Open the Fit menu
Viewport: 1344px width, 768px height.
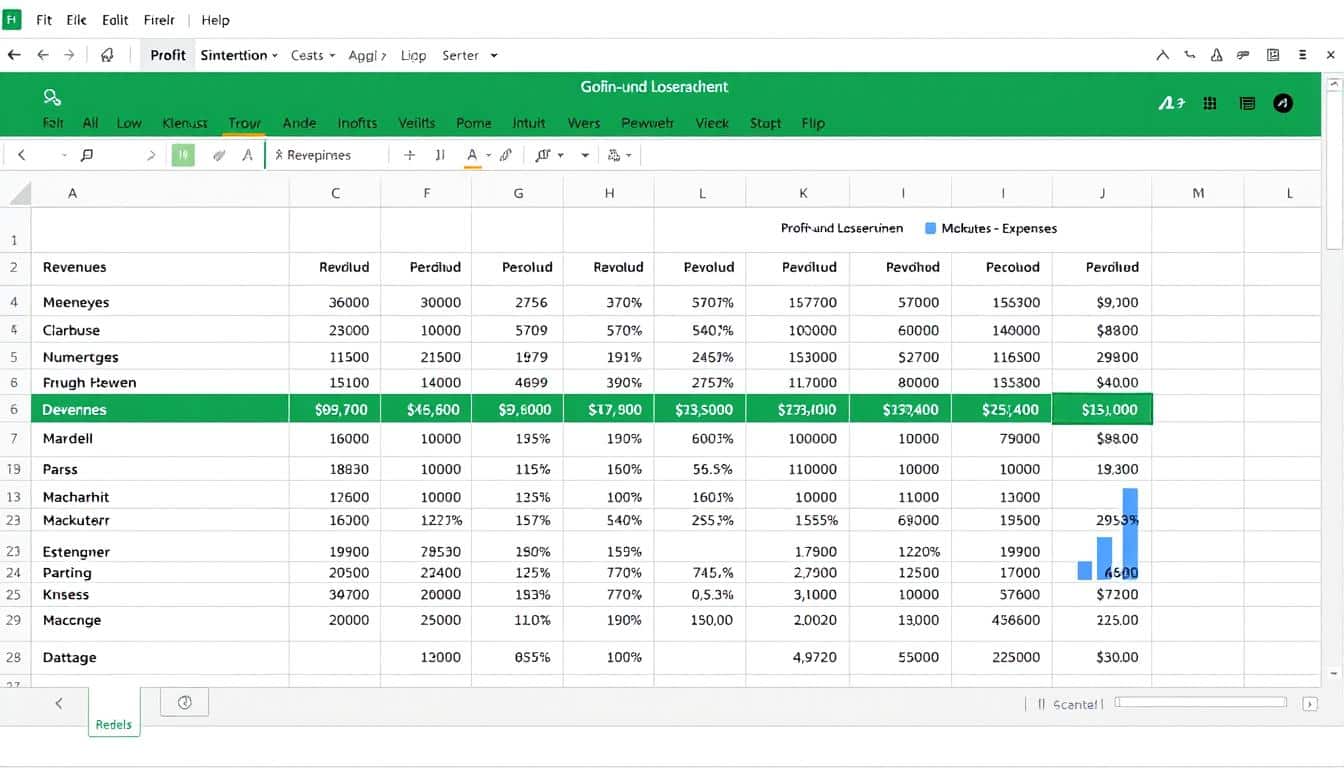(x=44, y=20)
